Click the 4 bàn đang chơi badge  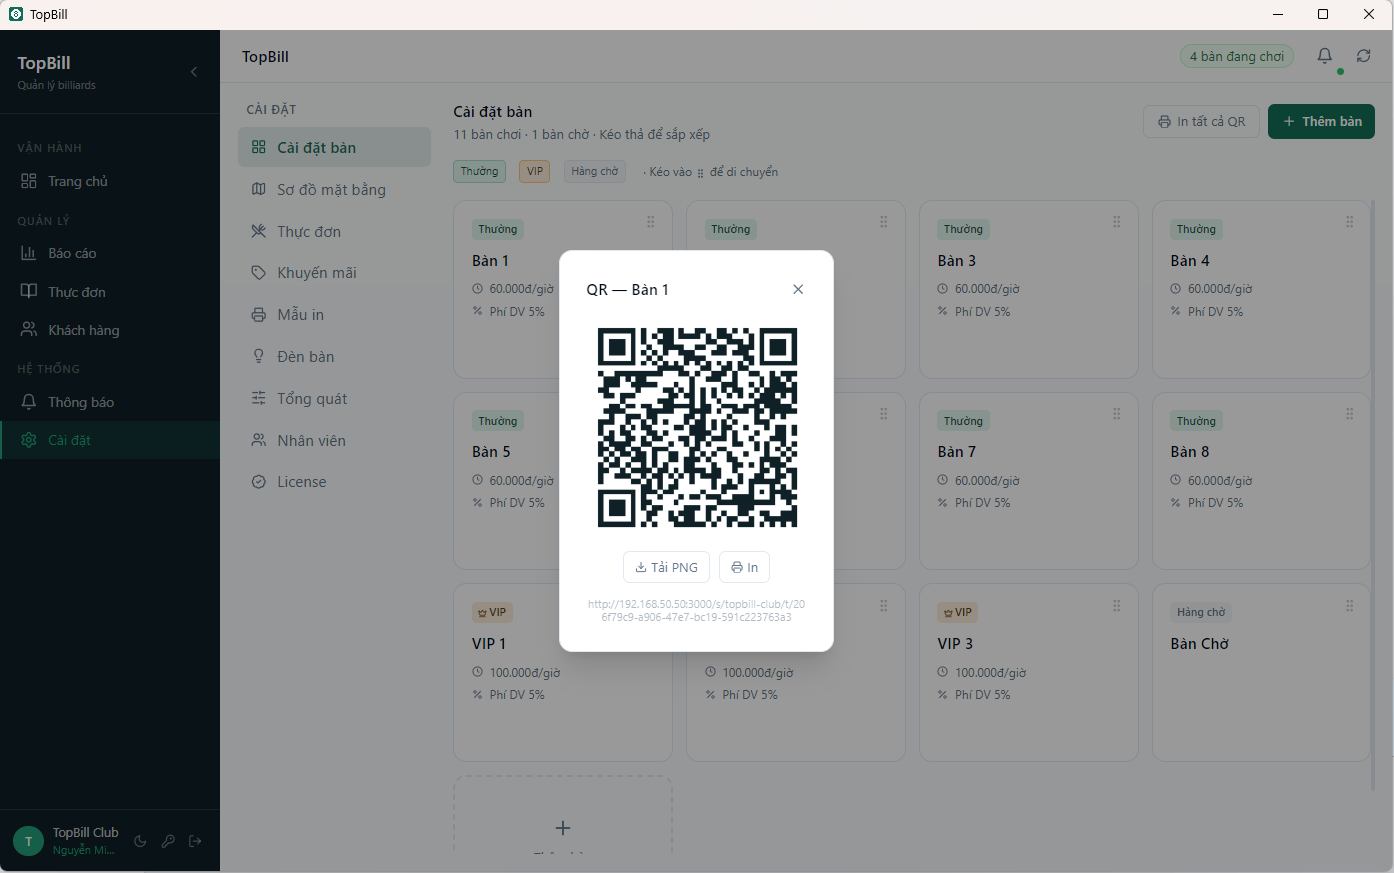1237,56
